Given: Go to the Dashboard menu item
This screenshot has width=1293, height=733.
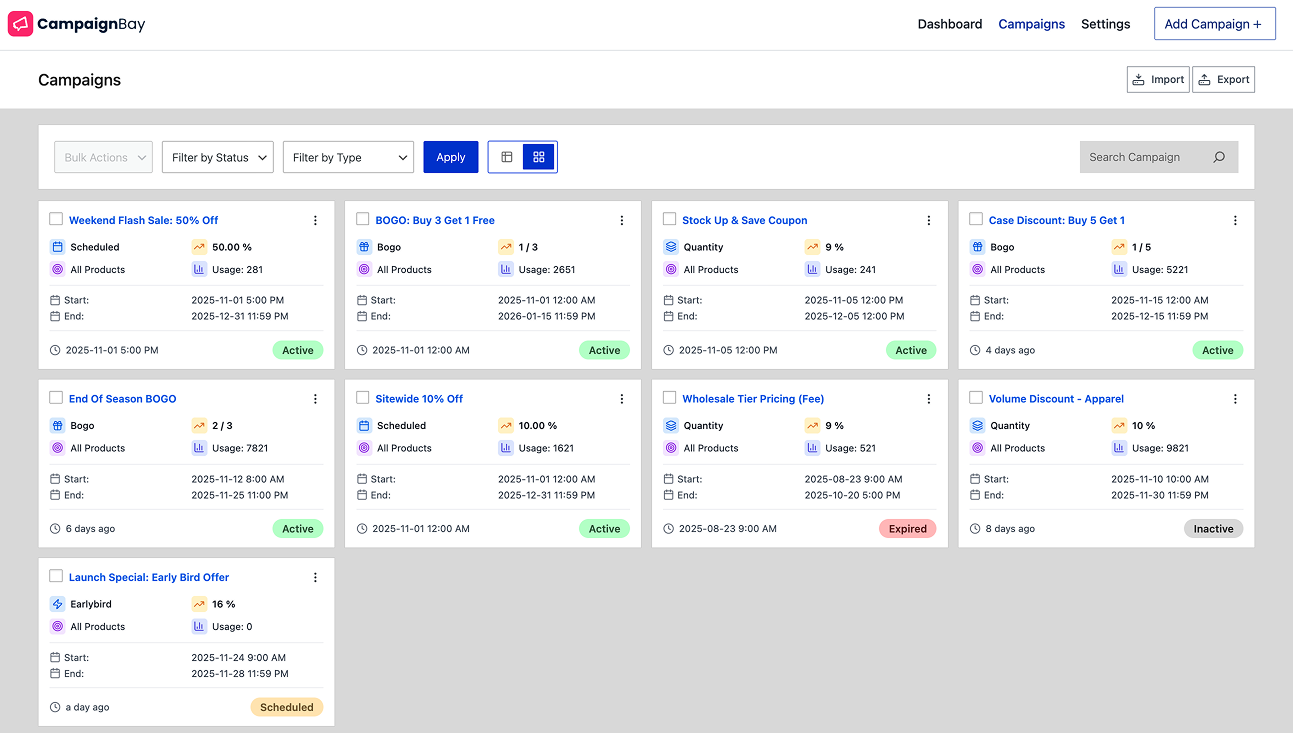Looking at the screenshot, I should pos(949,23).
